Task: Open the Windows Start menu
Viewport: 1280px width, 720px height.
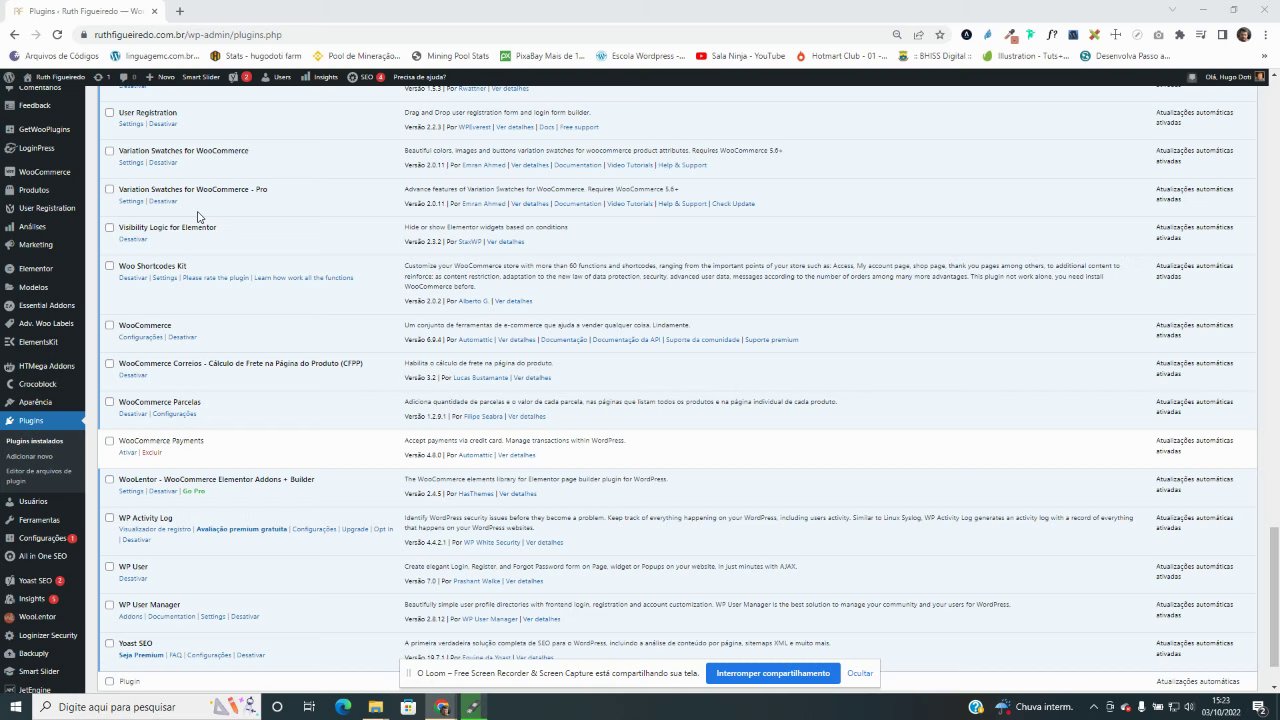Action: pos(15,707)
